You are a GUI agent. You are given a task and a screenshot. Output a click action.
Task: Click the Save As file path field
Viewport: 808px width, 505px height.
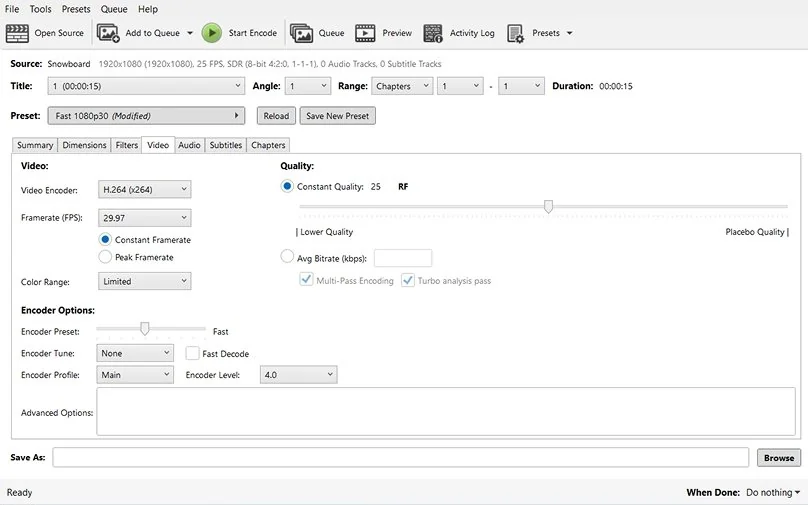point(400,458)
